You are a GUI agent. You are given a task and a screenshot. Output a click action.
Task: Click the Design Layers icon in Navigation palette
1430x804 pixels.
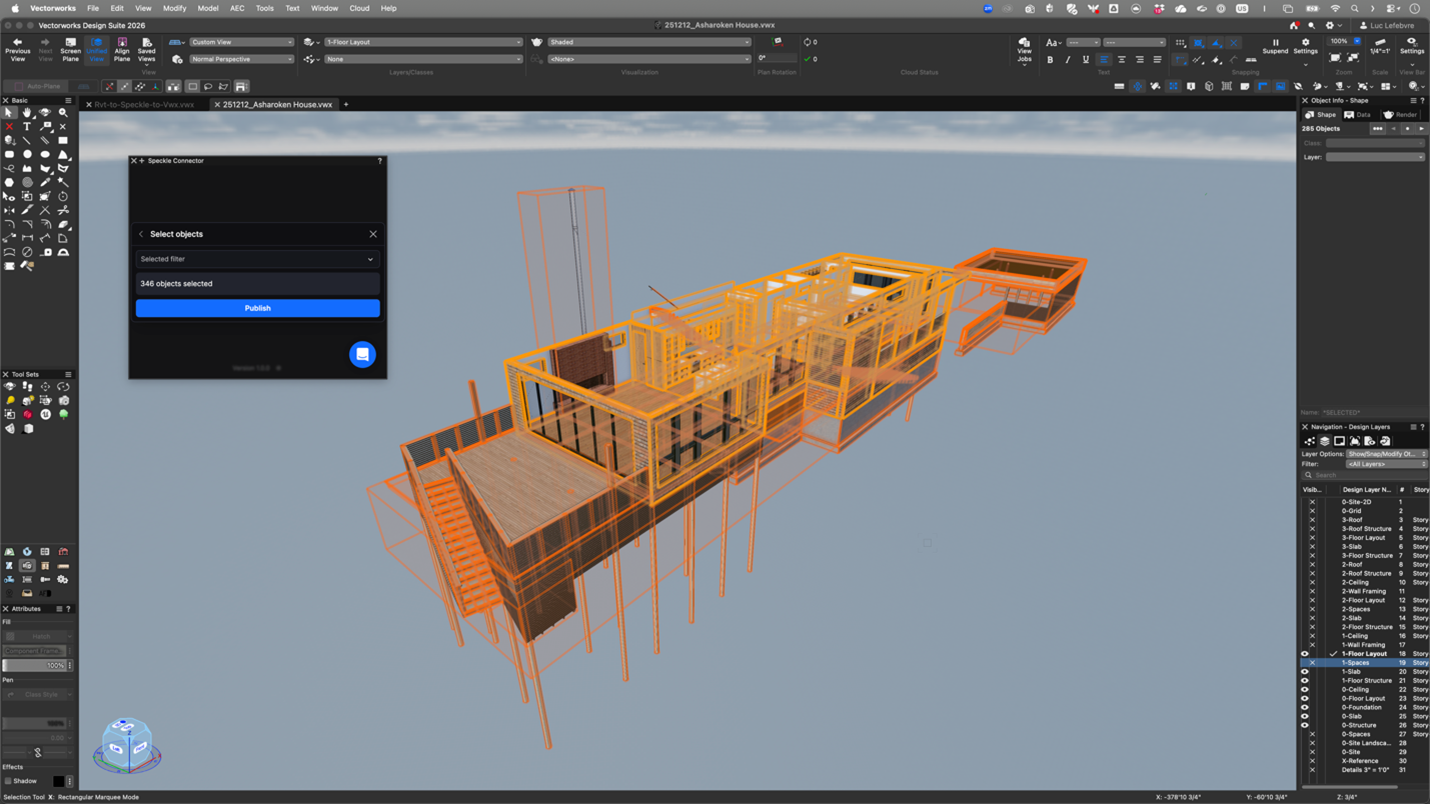click(1324, 441)
